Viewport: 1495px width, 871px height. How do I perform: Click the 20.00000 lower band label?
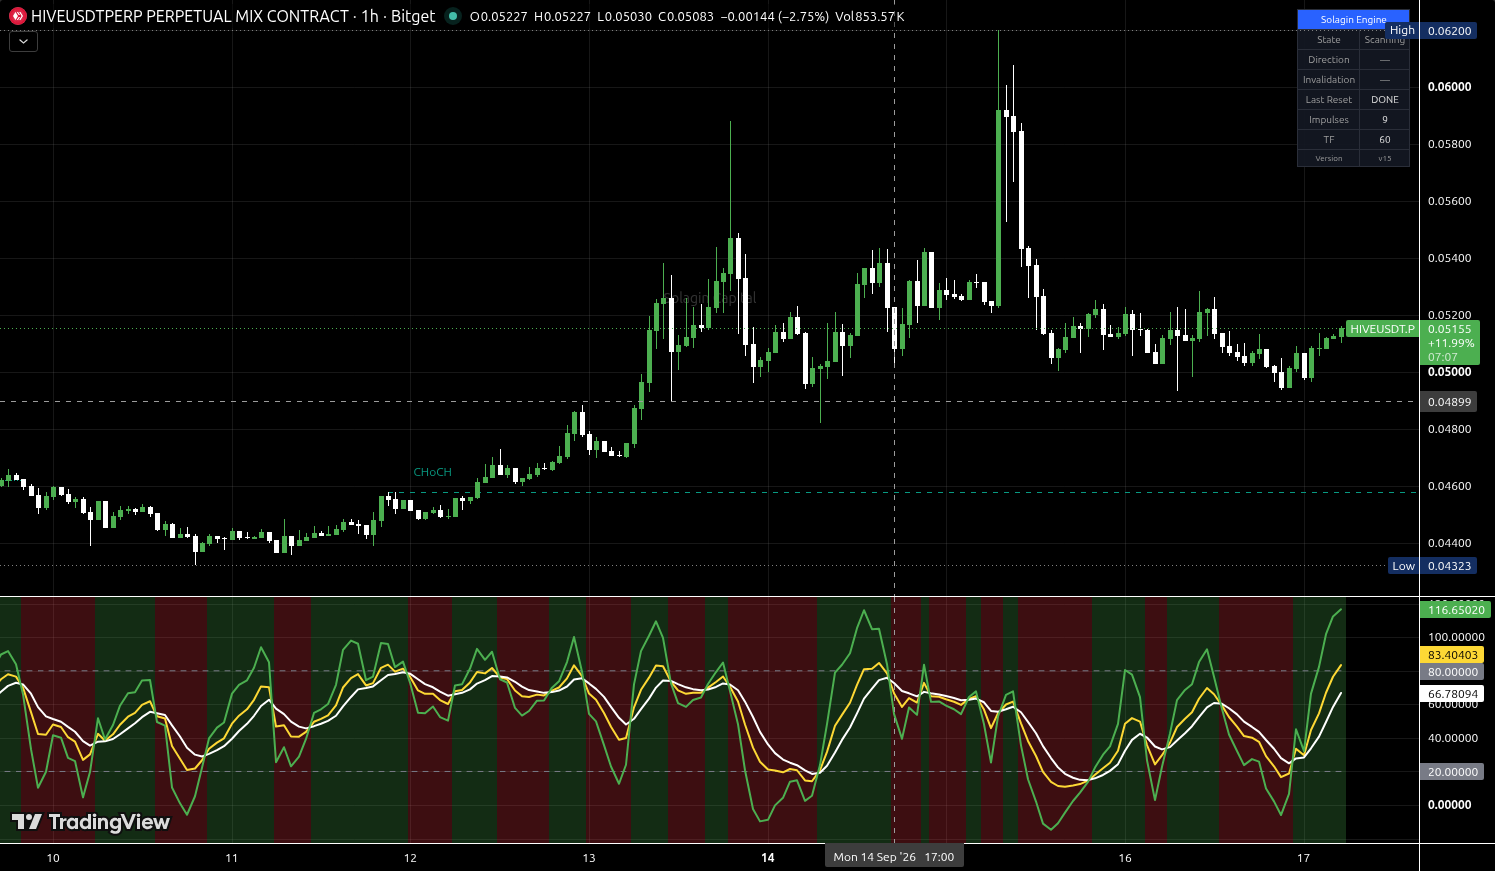(1451, 772)
